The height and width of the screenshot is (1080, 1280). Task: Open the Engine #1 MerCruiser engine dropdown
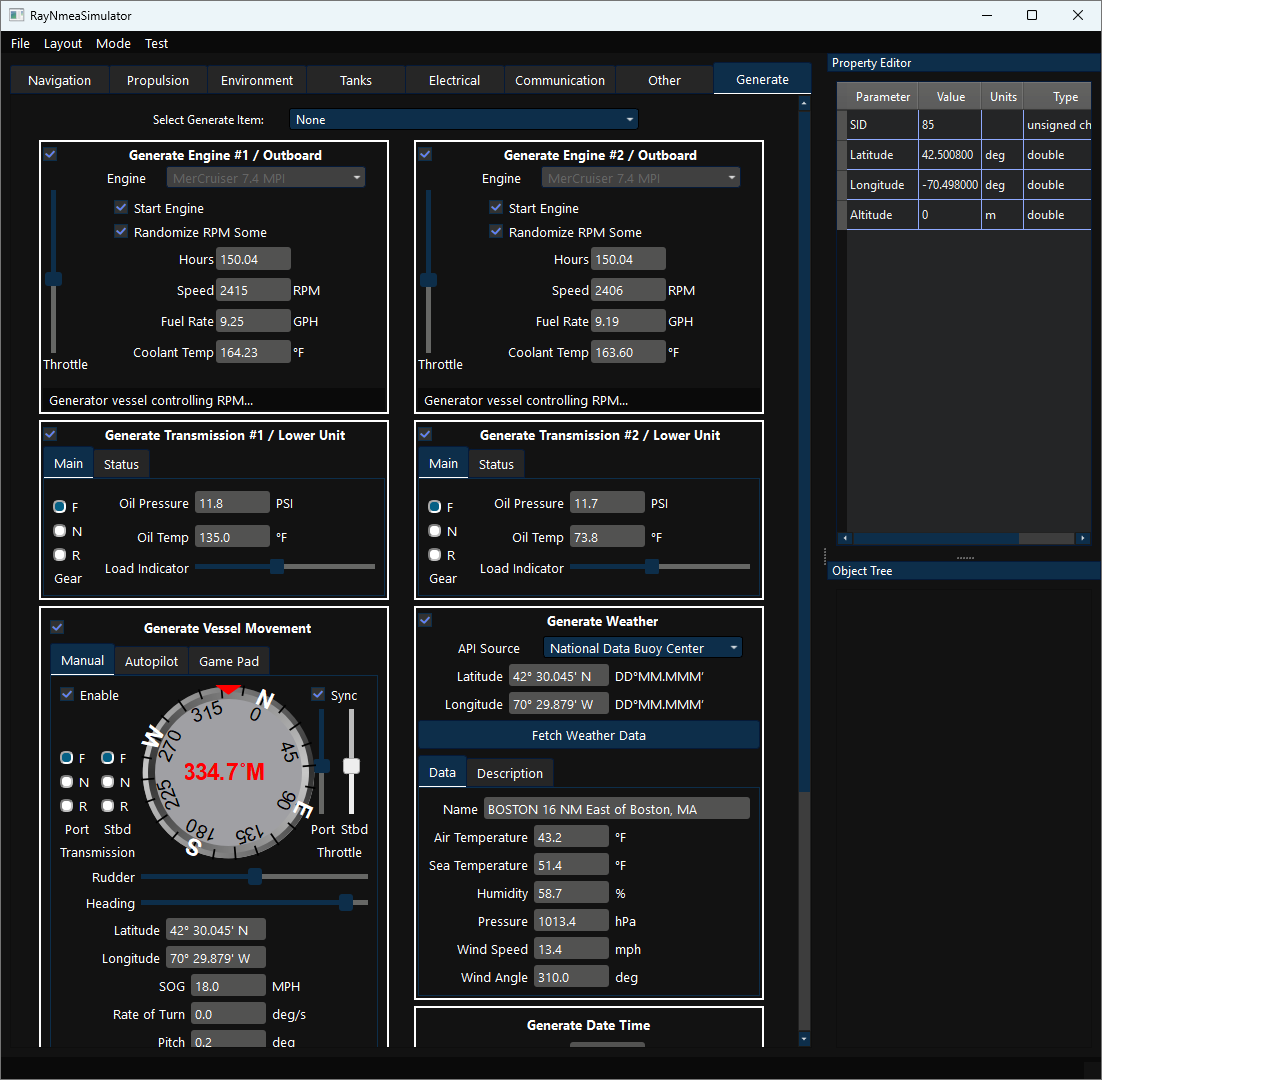pos(265,177)
